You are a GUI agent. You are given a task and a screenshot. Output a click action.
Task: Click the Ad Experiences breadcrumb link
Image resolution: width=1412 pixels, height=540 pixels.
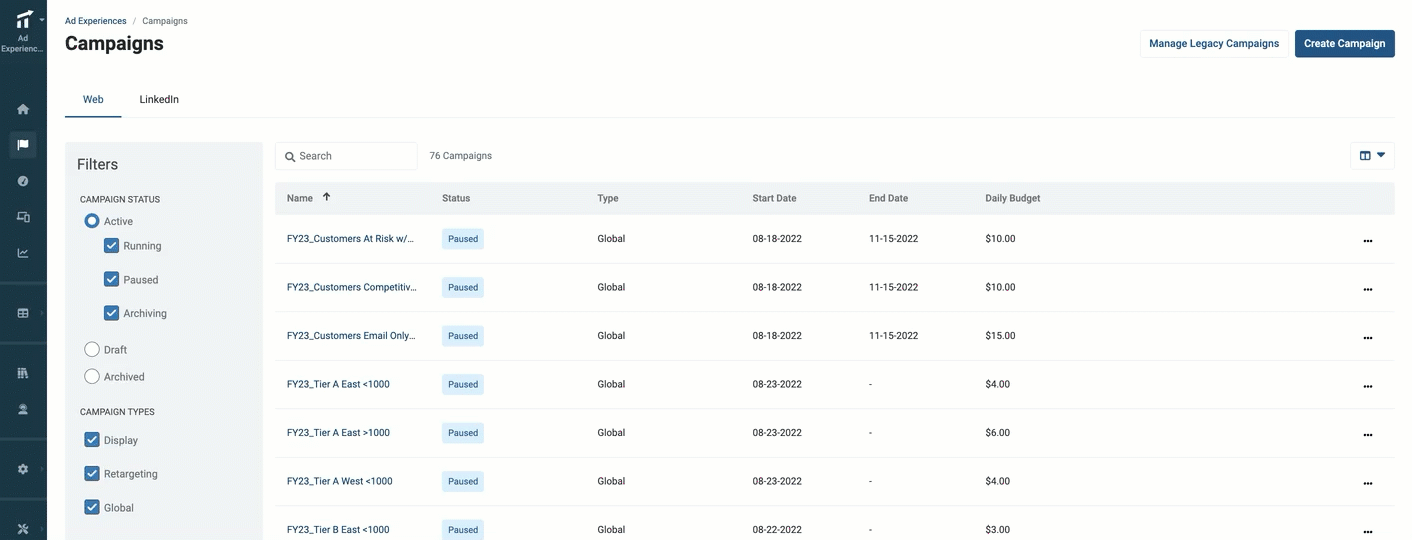(96, 21)
